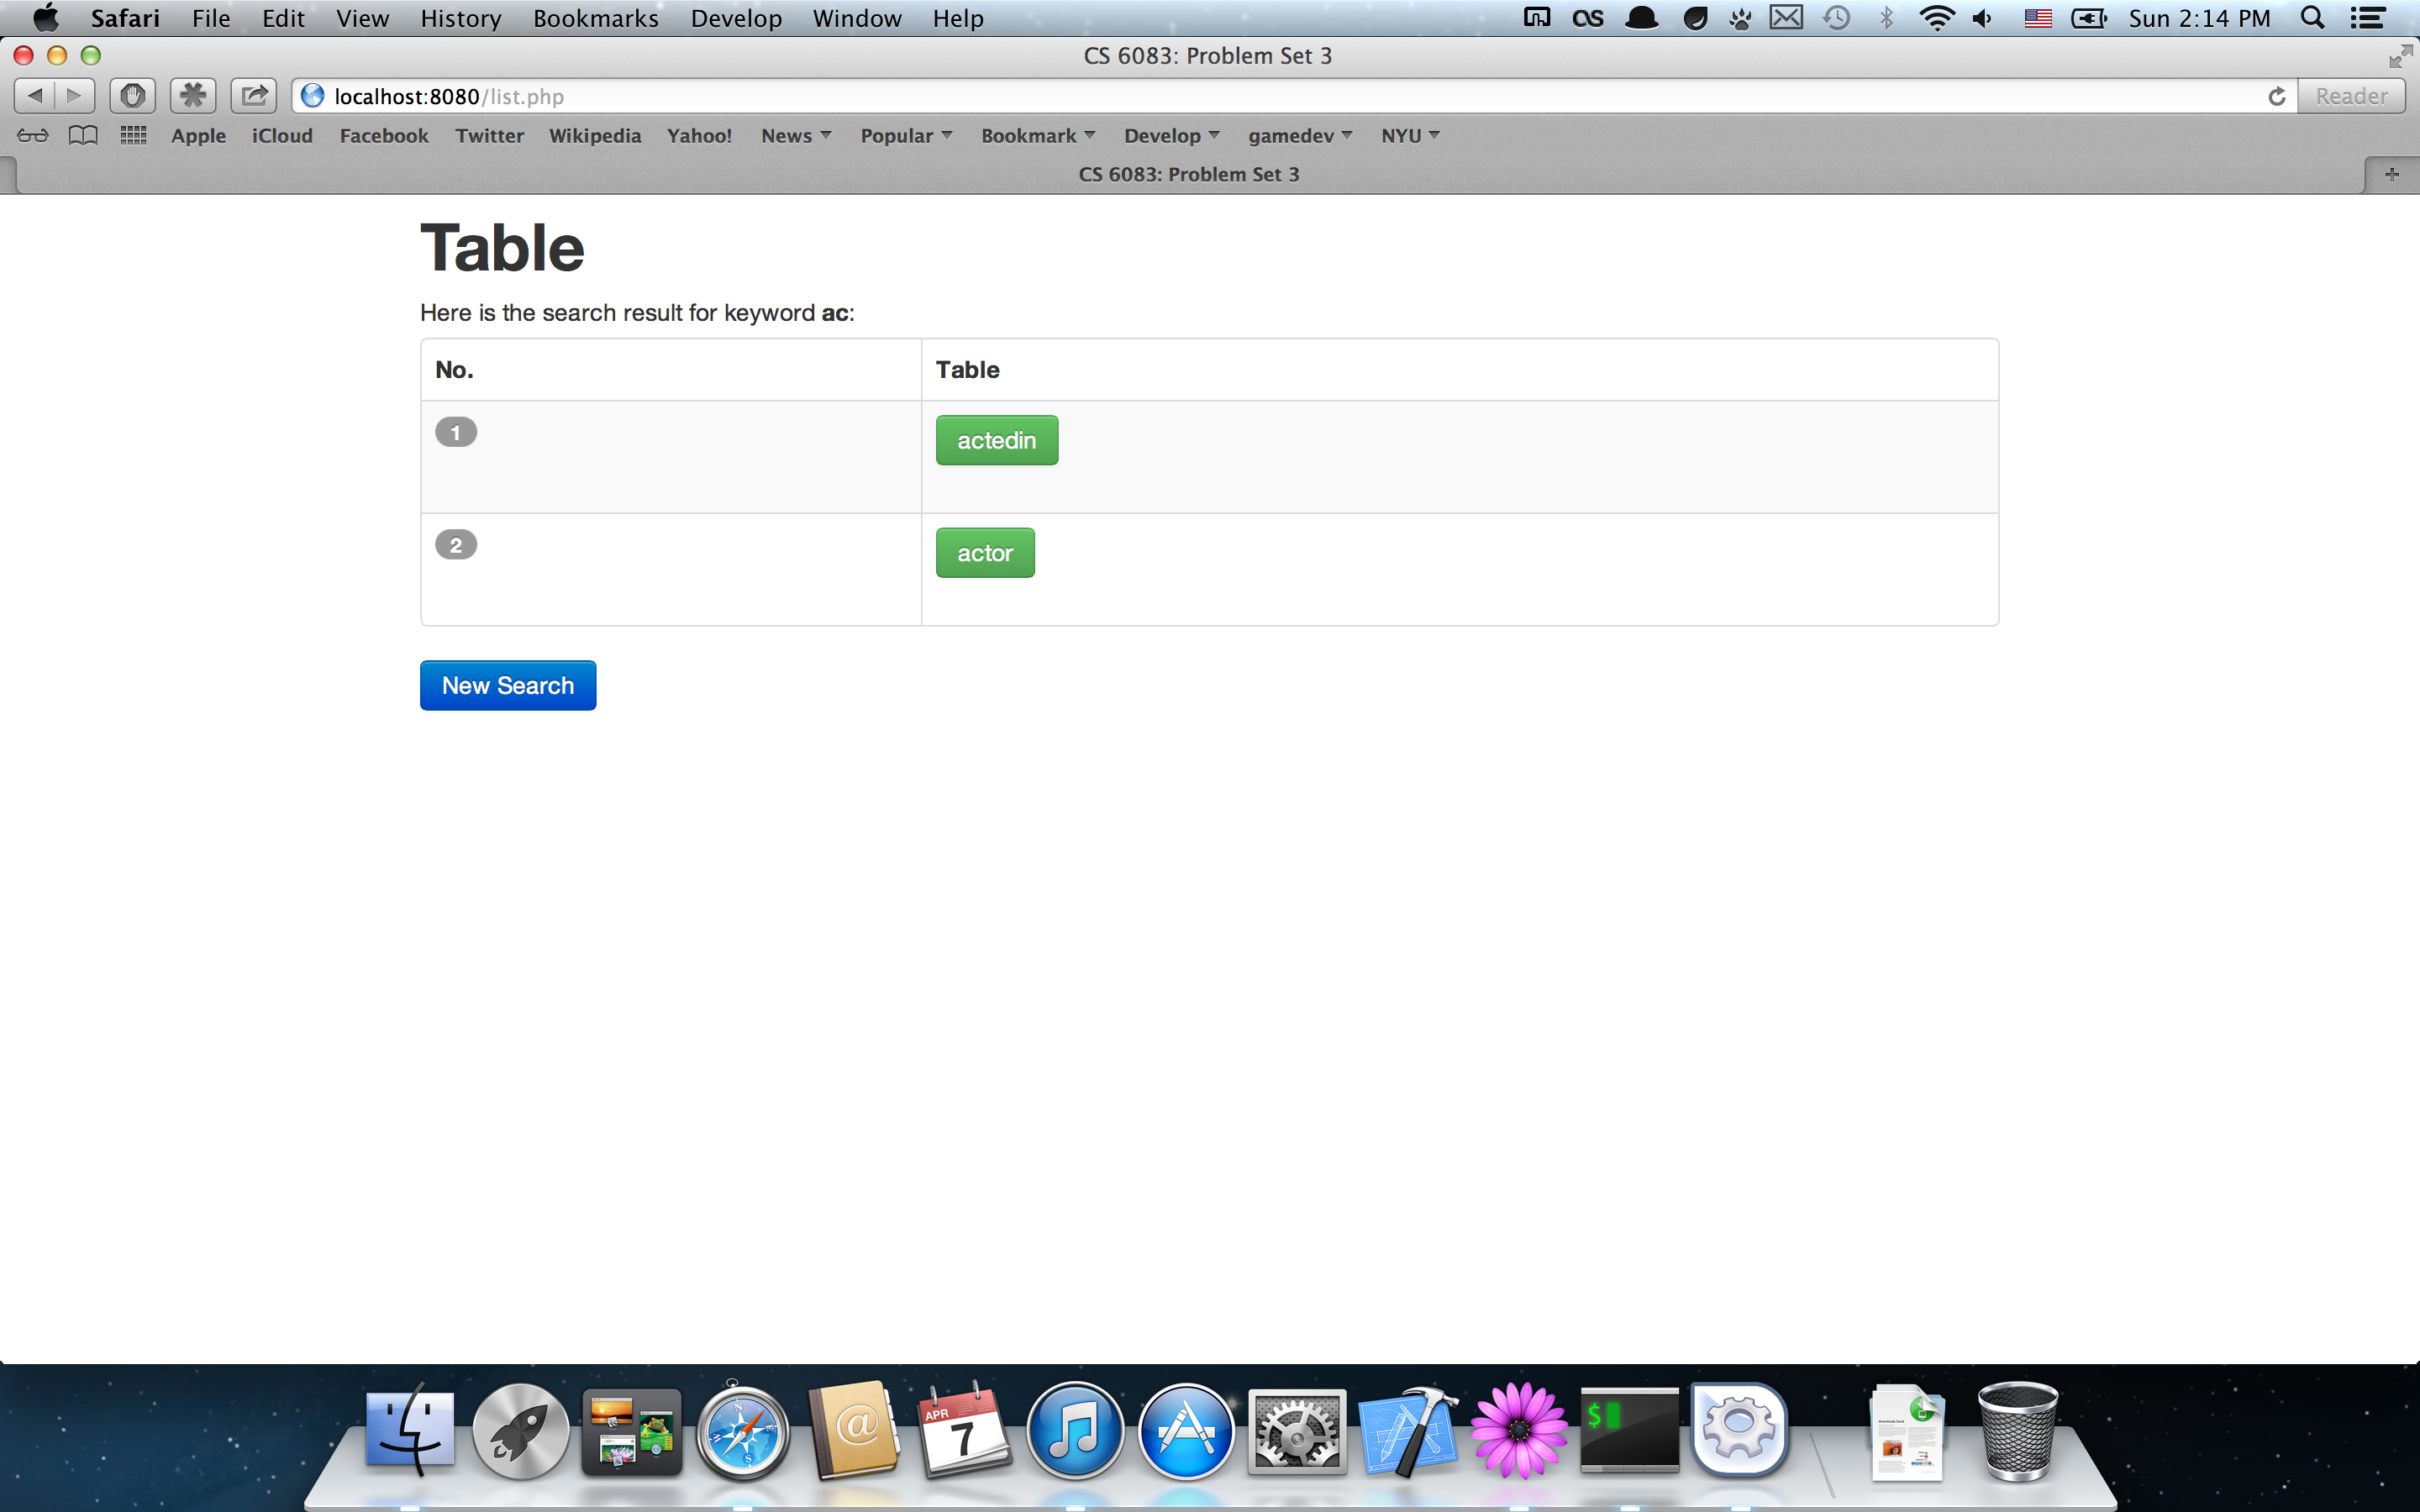
Task: Expand the gamedev bookmarks folder
Action: coord(1299,136)
